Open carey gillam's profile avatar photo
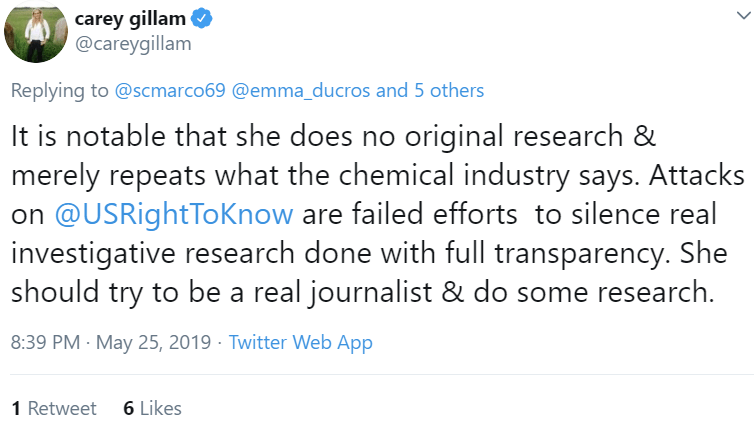 (x=36, y=30)
